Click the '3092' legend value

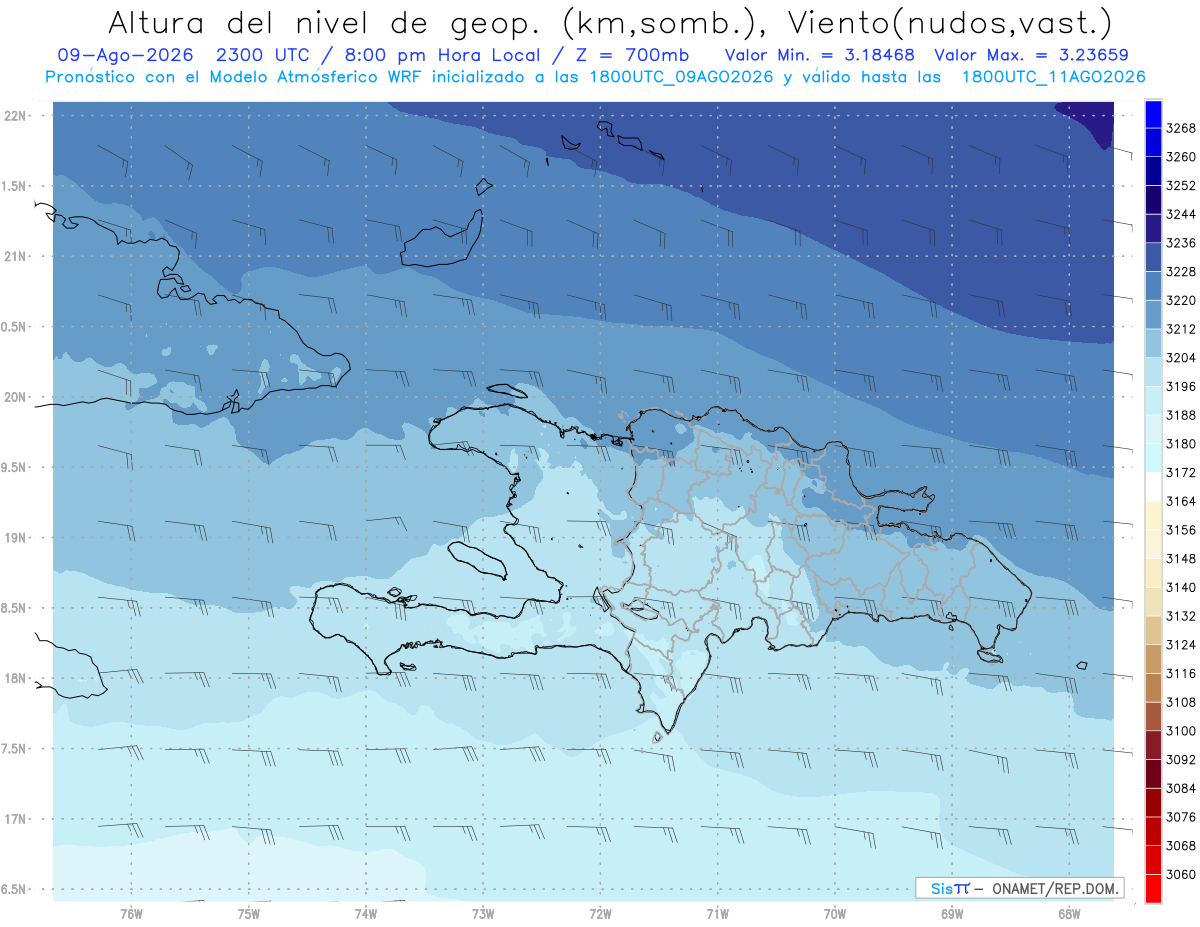1181,760
